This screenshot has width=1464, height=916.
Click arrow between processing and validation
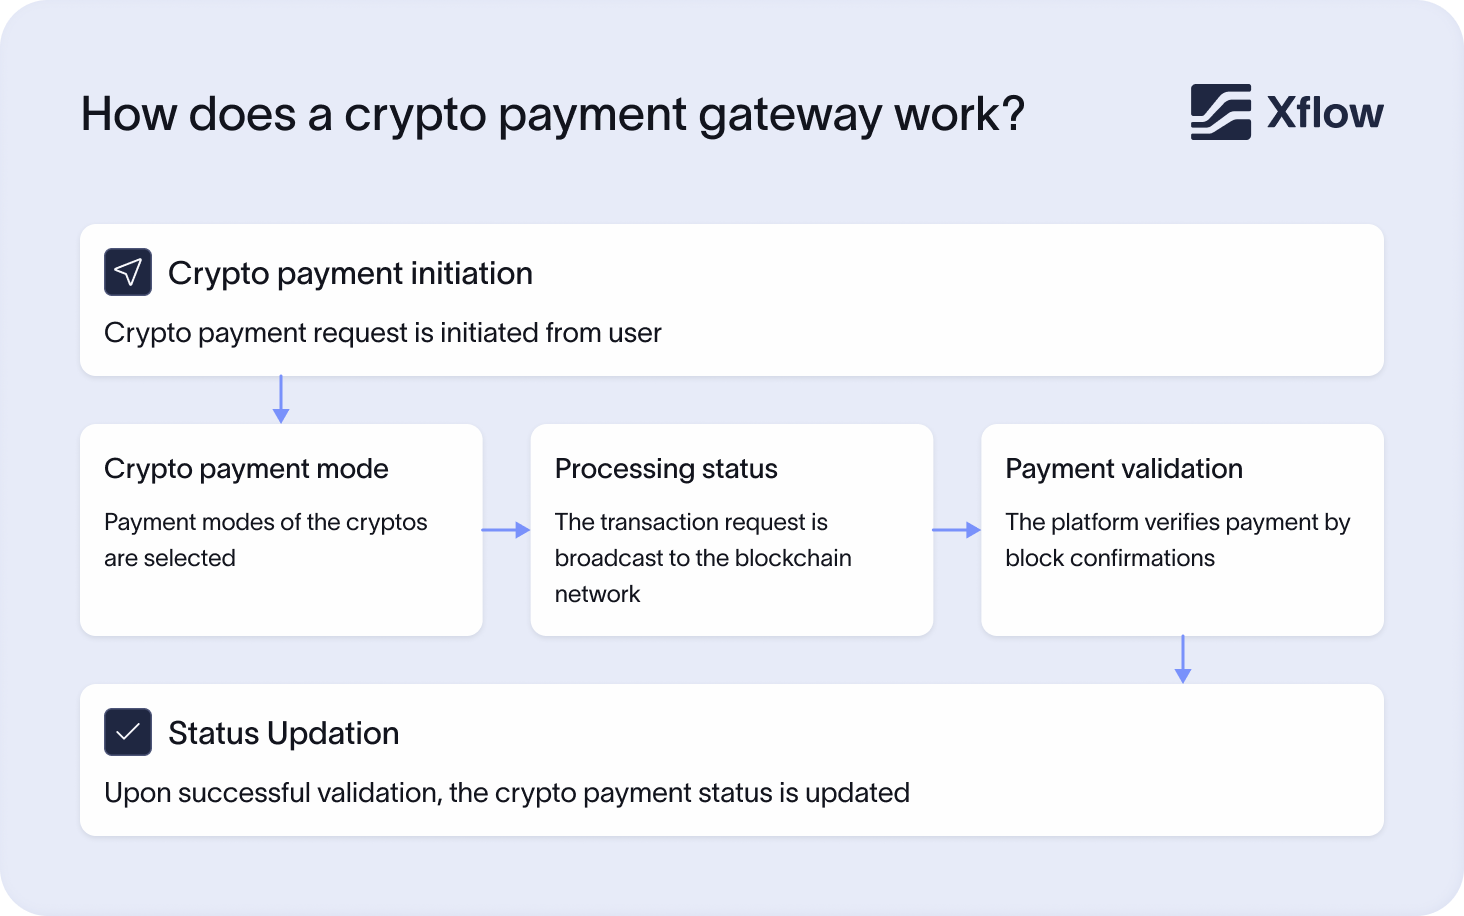pyautogui.click(x=957, y=530)
